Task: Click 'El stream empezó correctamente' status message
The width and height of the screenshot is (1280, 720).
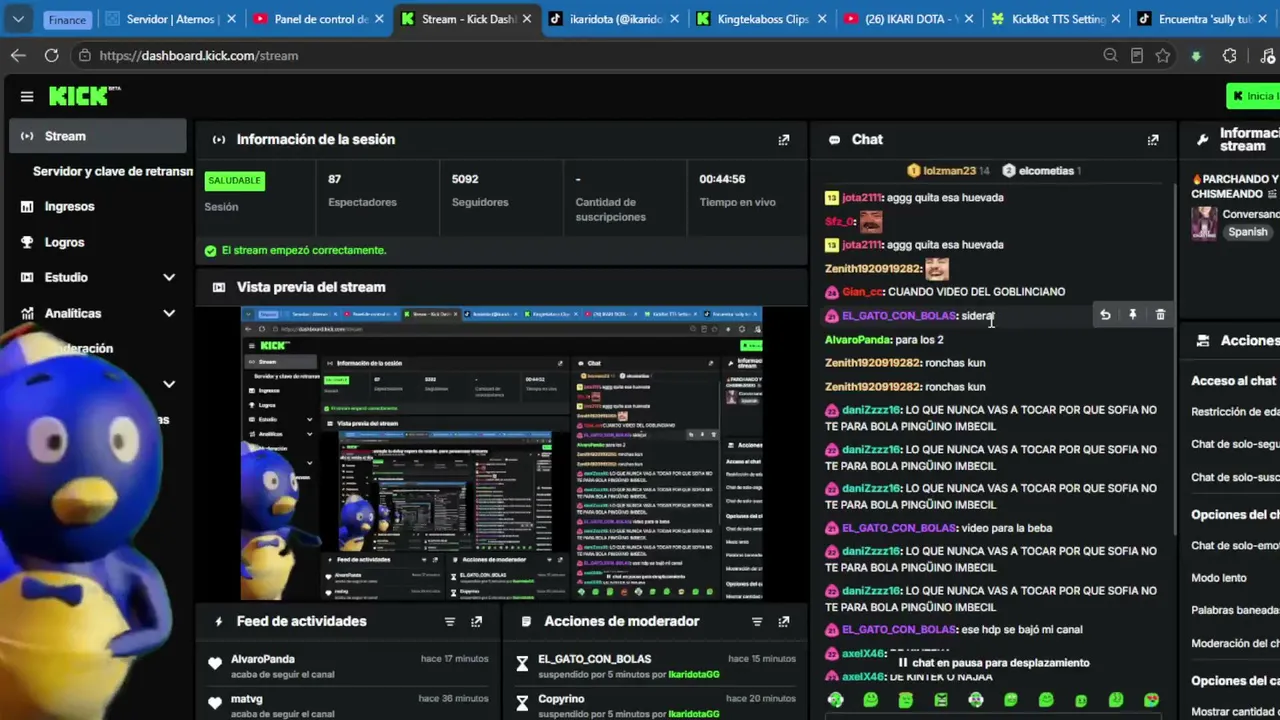Action: pyautogui.click(x=304, y=251)
